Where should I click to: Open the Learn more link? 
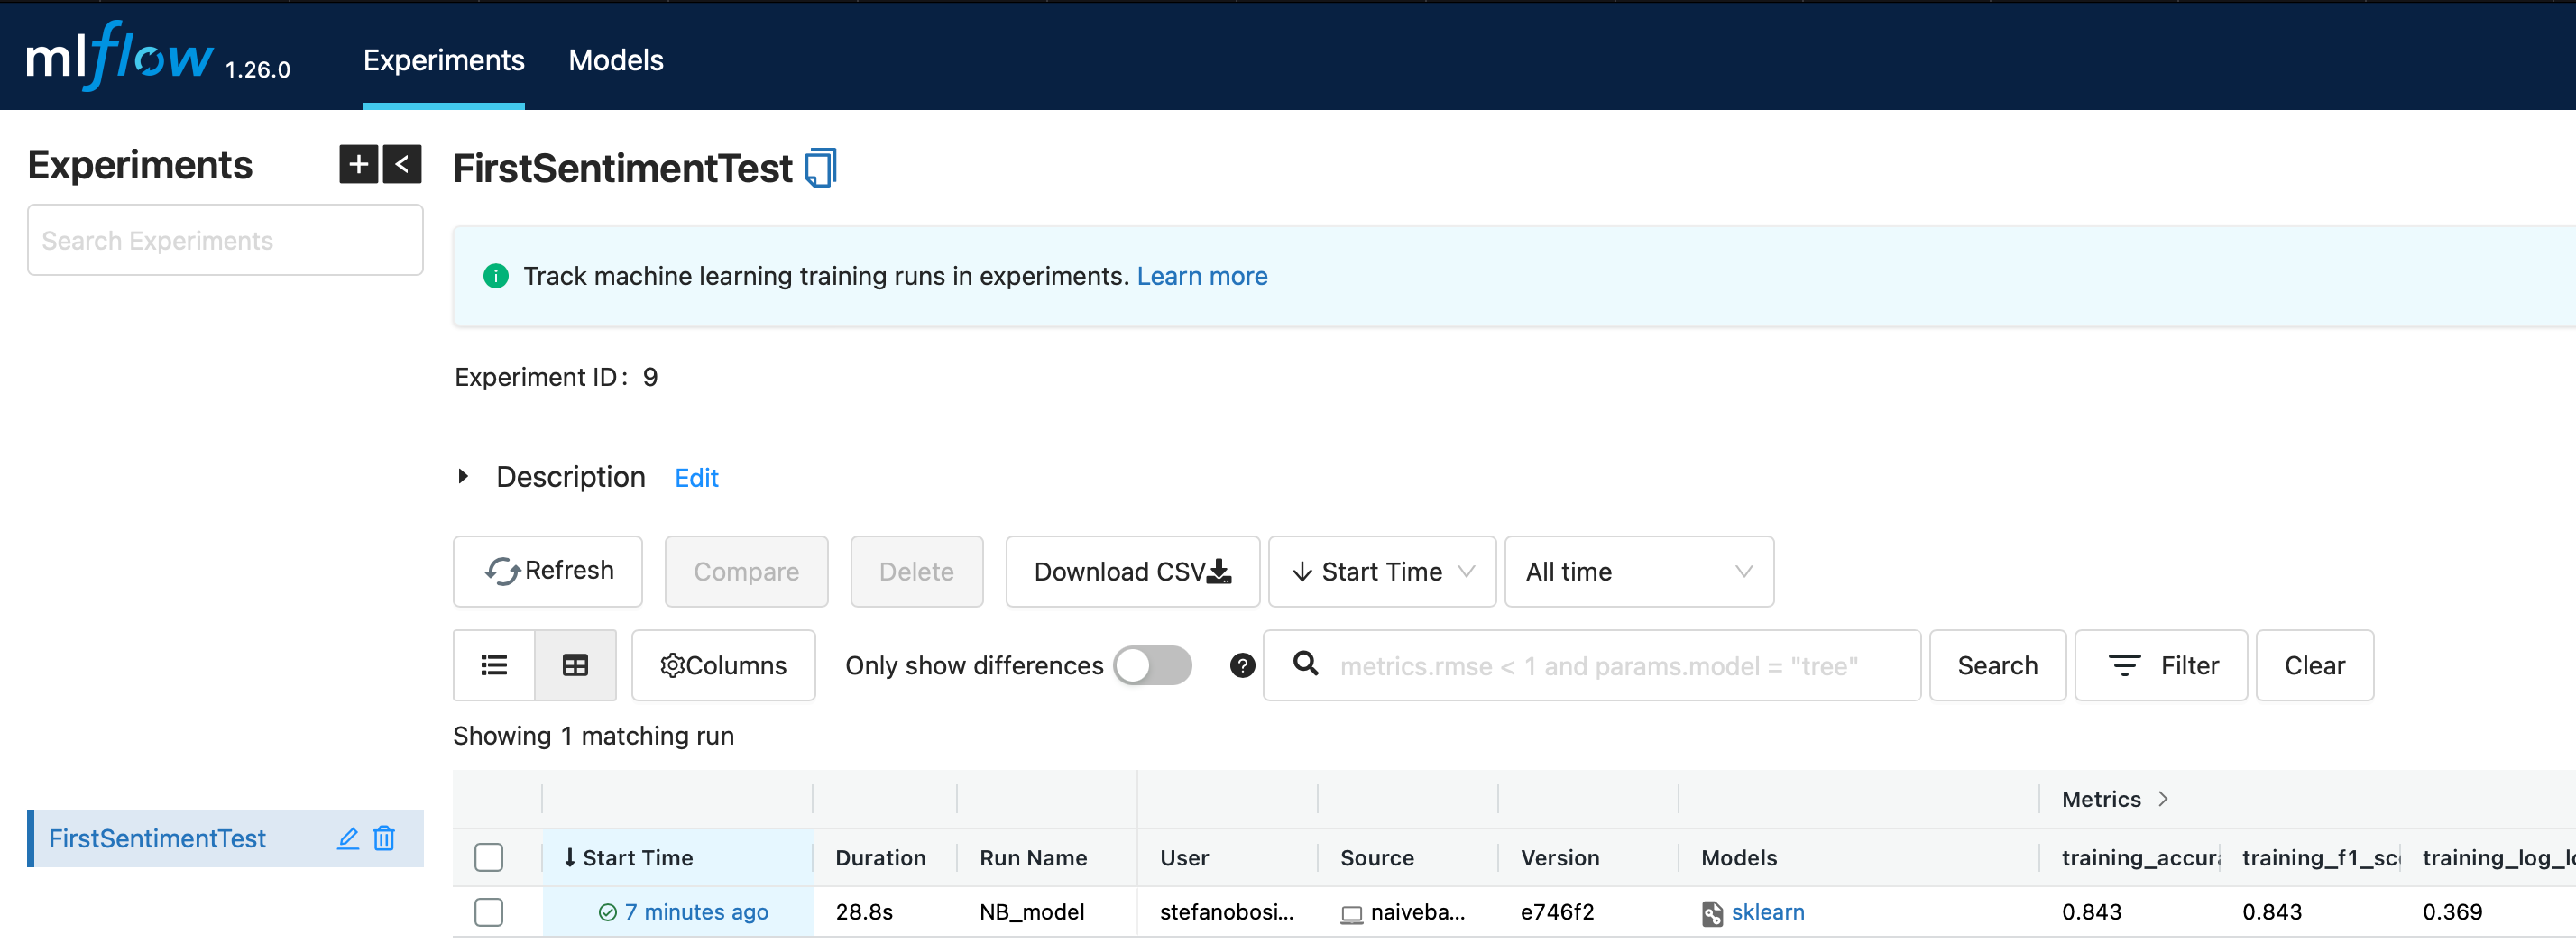pos(1202,276)
